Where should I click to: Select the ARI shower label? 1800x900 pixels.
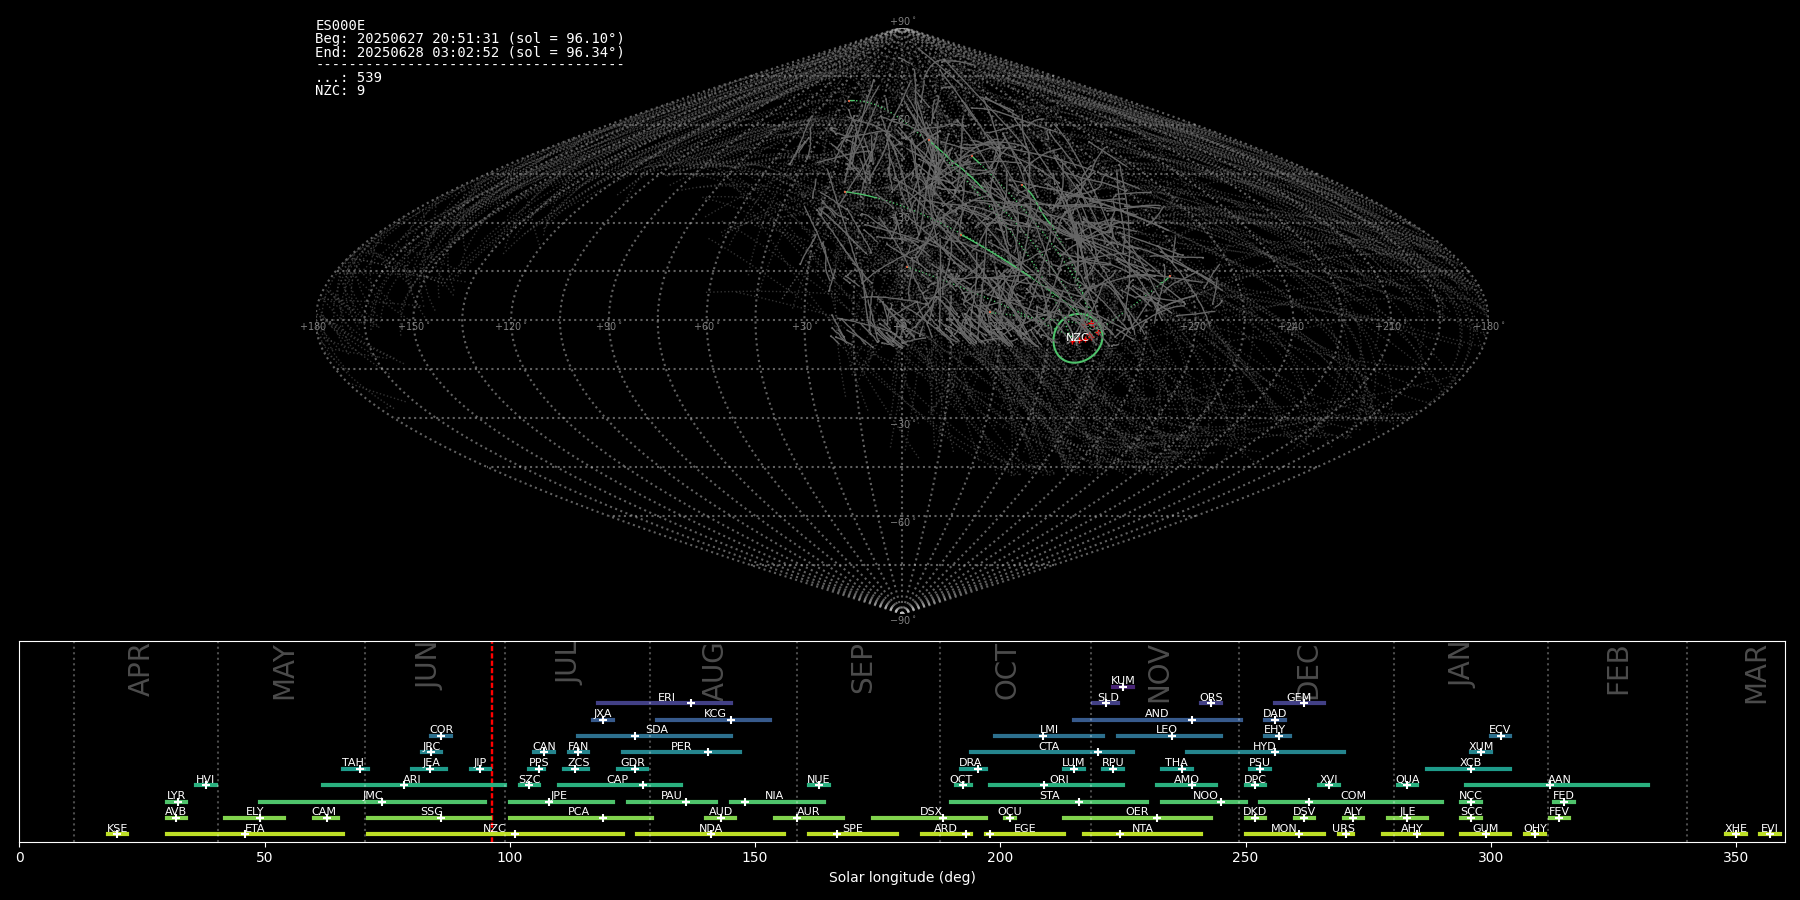pos(412,780)
